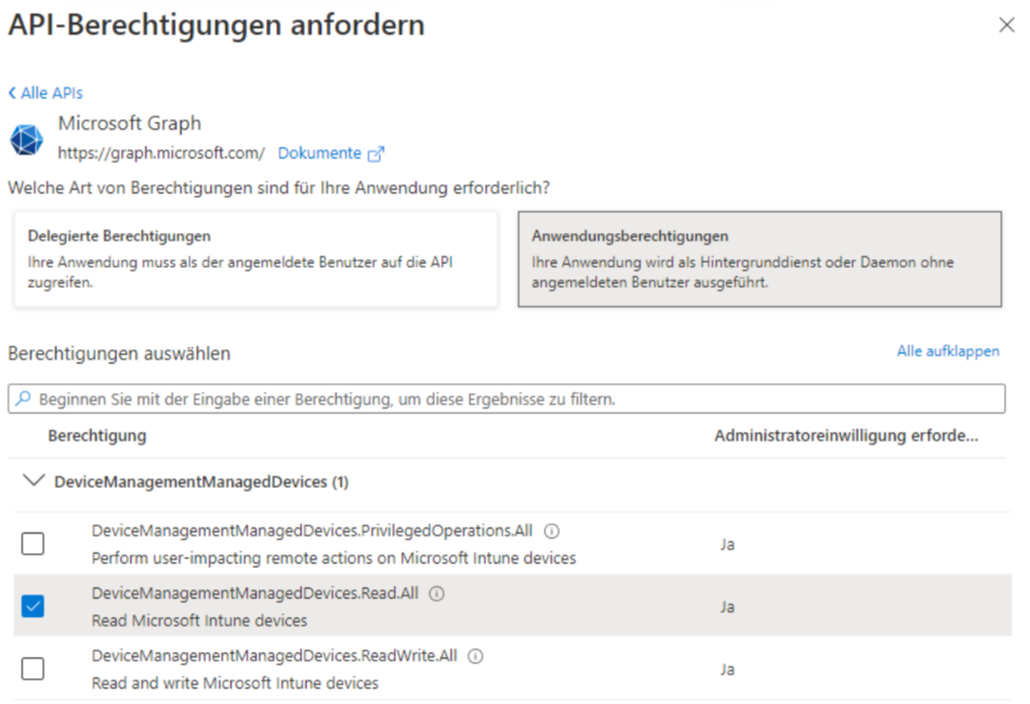This screenshot has width=1030, height=704.
Task: Click the Microsoft Graph title text
Action: click(129, 123)
